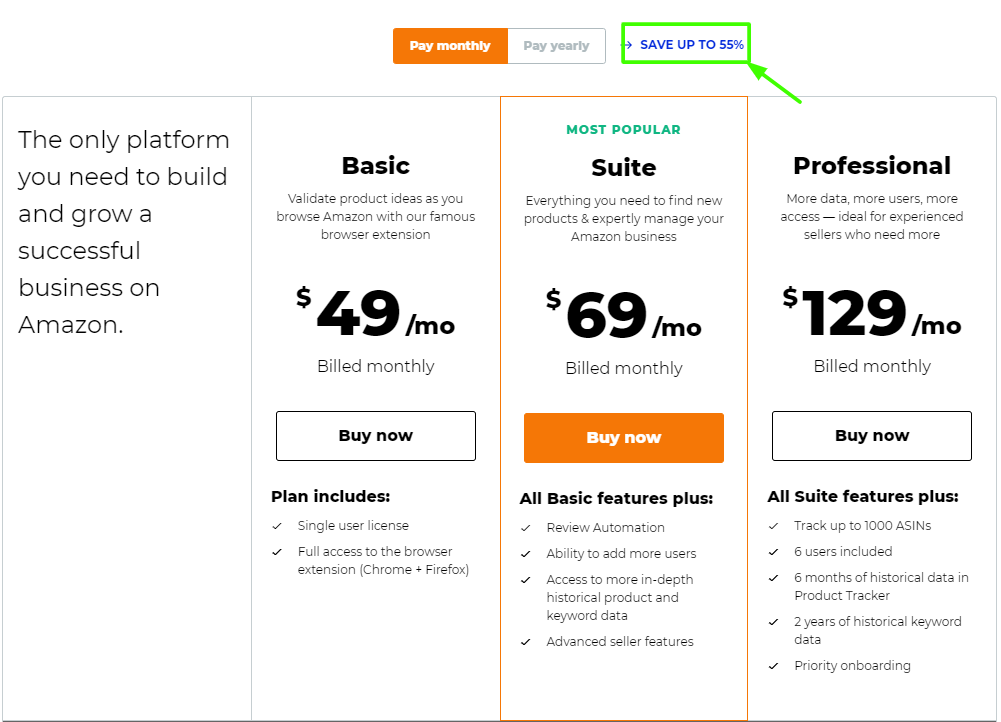1001x722 pixels.
Task: Click checkmark next to 6 users included
Action: 774,552
